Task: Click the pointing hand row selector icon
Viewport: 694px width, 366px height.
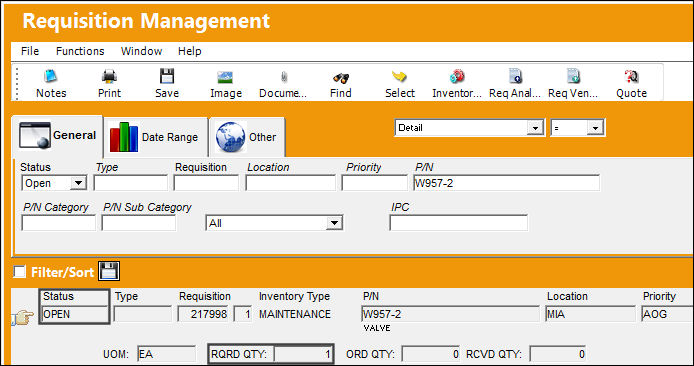Action: [x=23, y=318]
